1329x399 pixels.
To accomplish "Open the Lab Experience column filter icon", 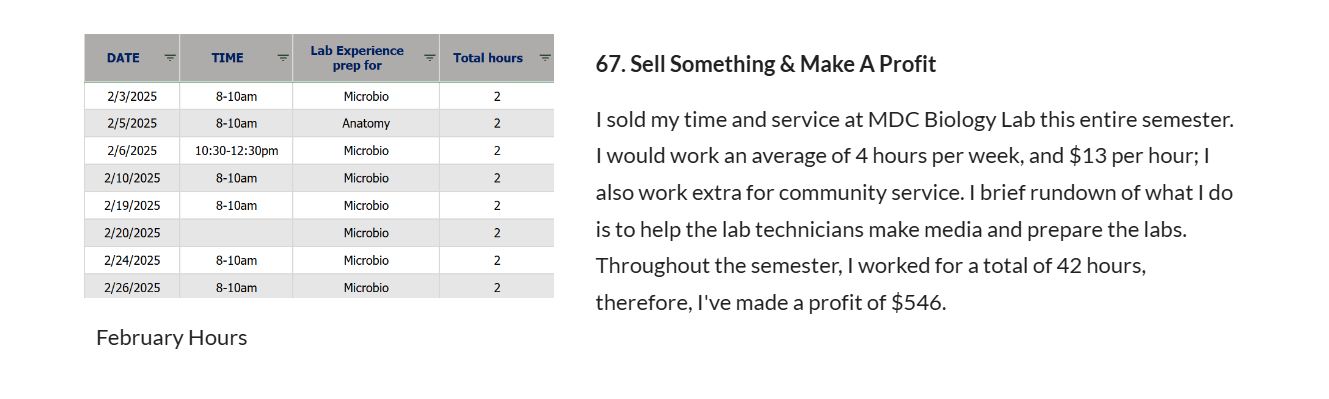I will tap(429, 58).
